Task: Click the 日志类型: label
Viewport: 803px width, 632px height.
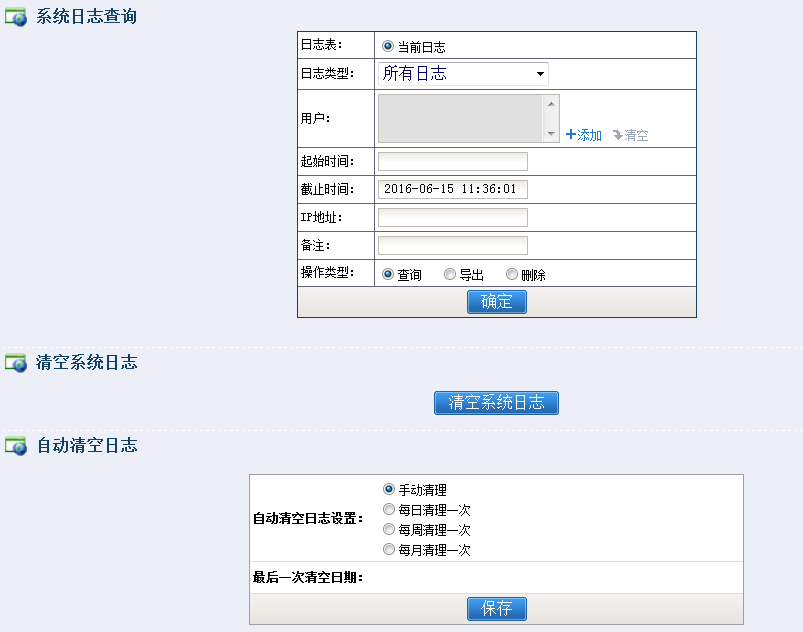Action: tap(327, 74)
